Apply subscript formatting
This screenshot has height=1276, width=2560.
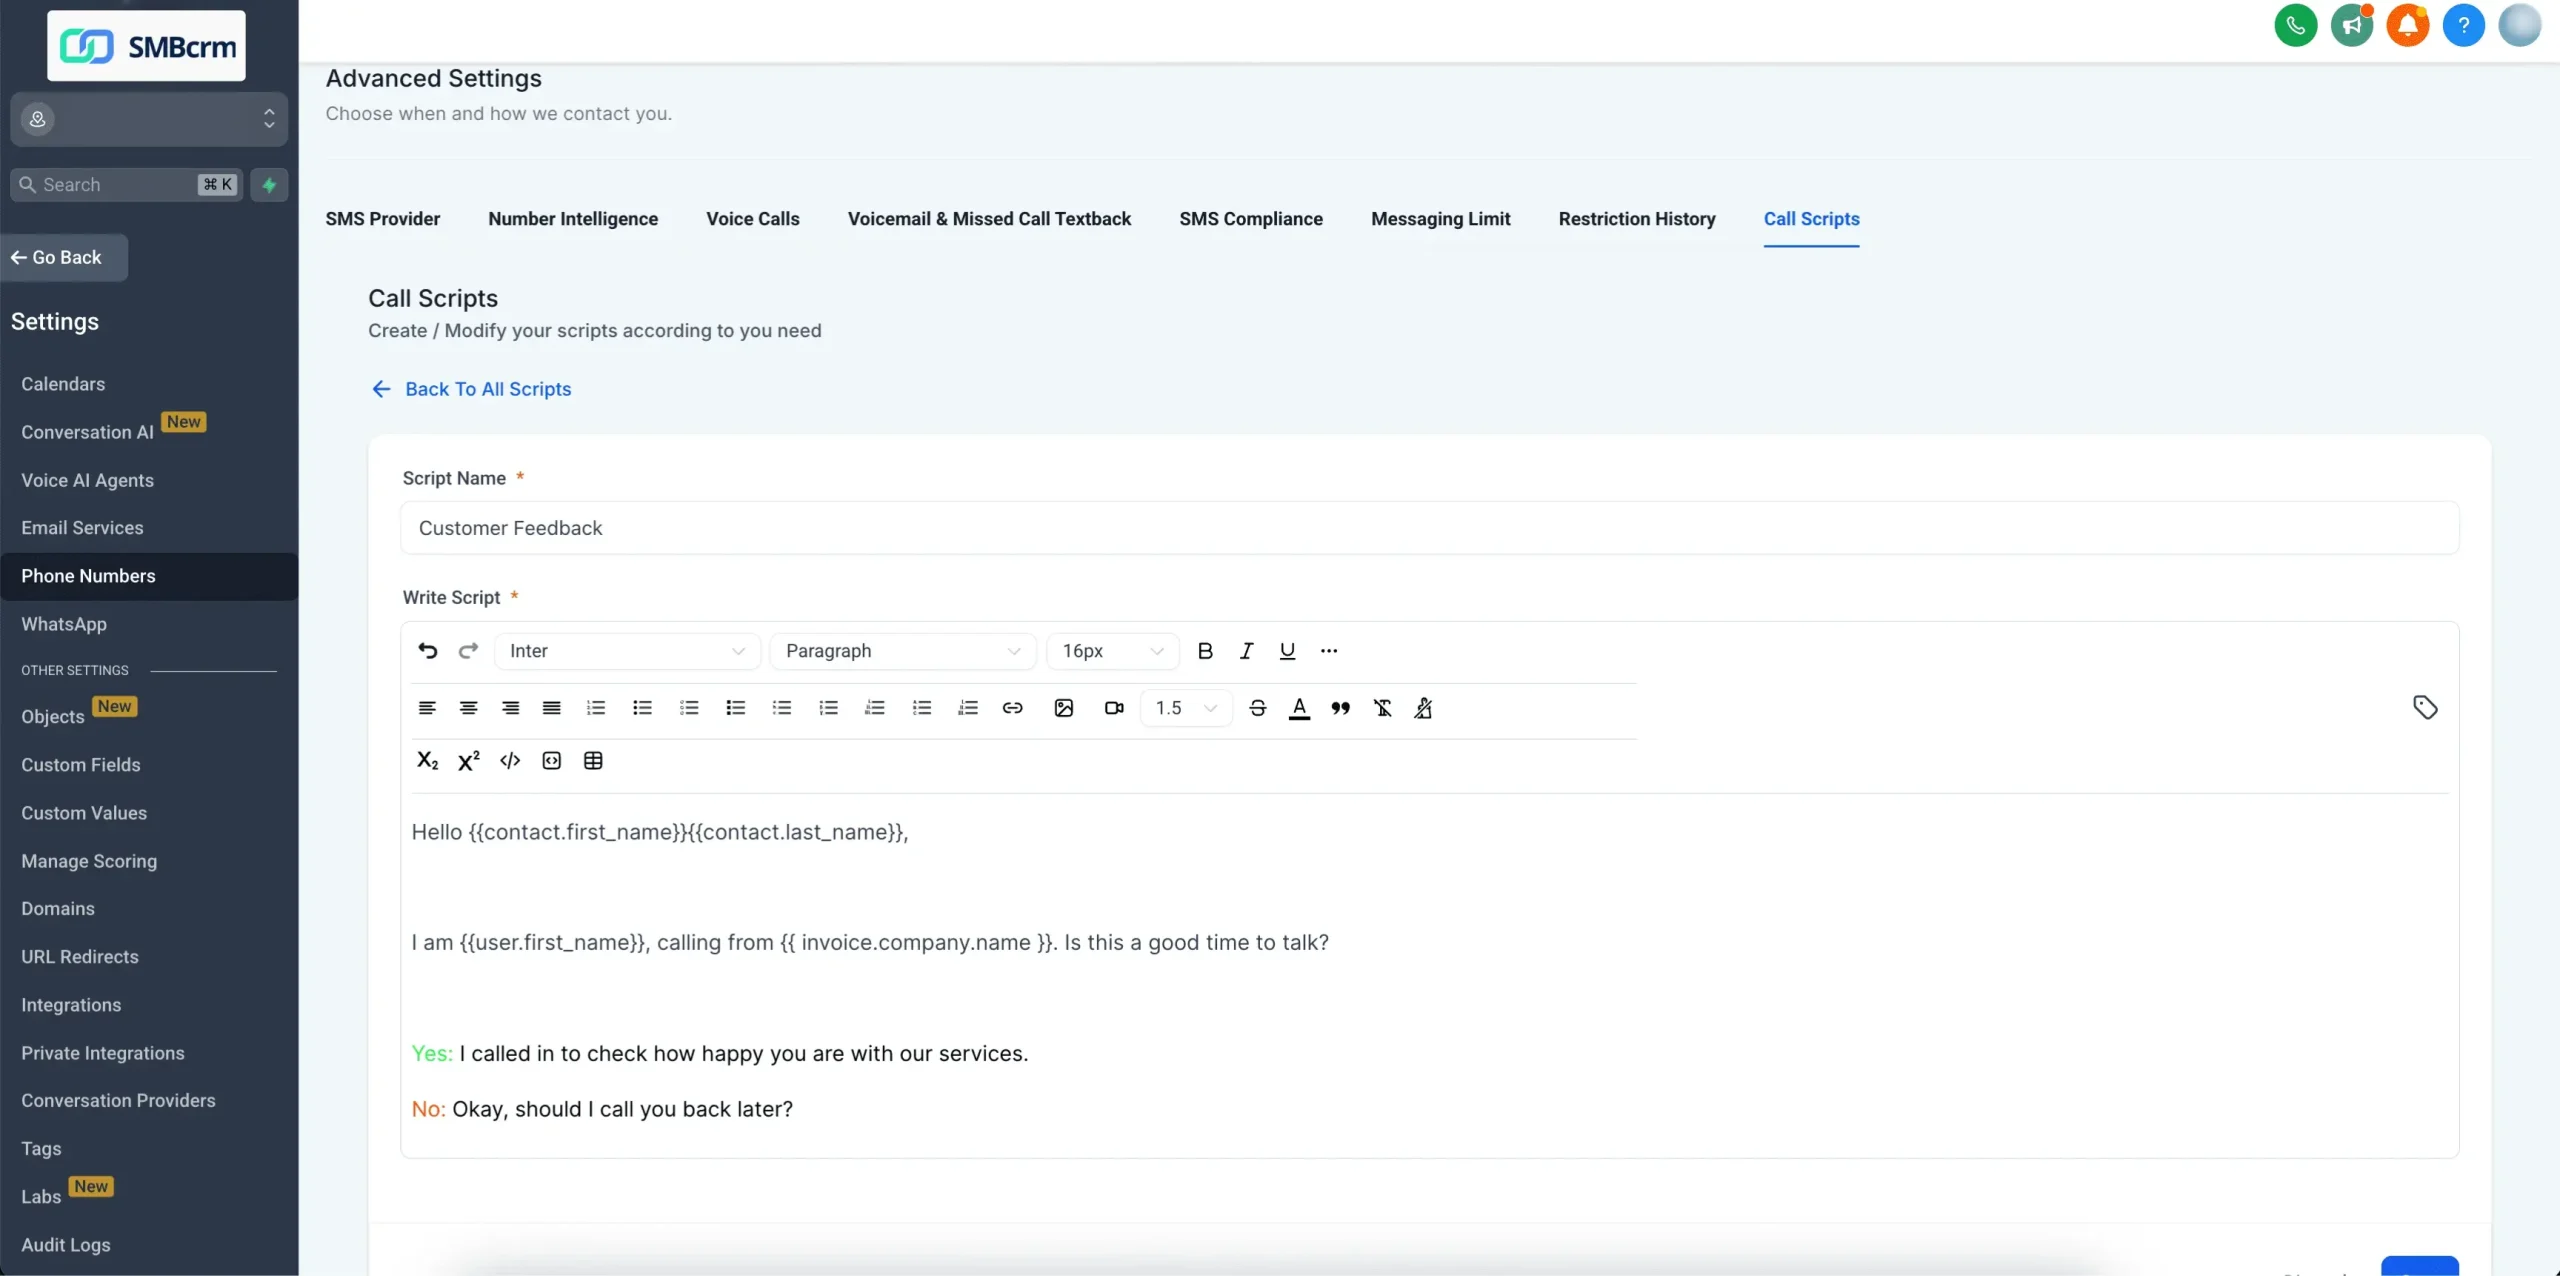[427, 761]
